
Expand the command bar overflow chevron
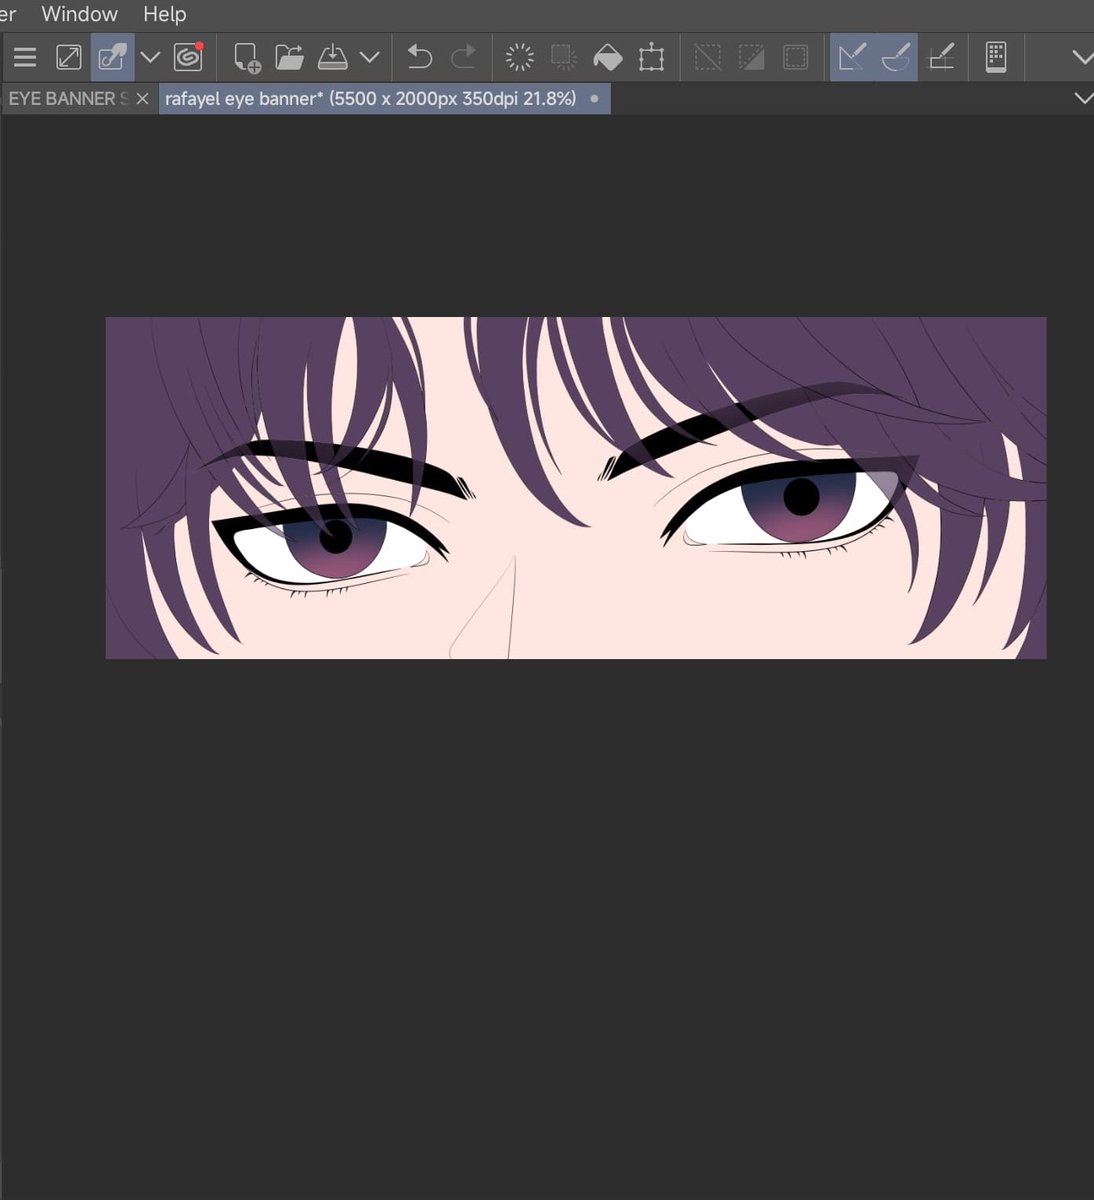click(x=1081, y=57)
